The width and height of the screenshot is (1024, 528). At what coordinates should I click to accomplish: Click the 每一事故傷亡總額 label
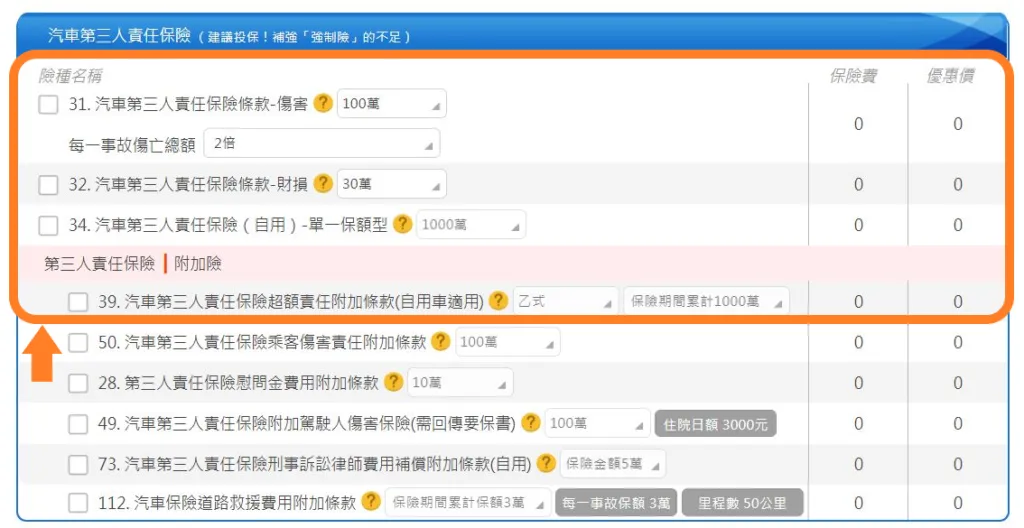[x=132, y=144]
